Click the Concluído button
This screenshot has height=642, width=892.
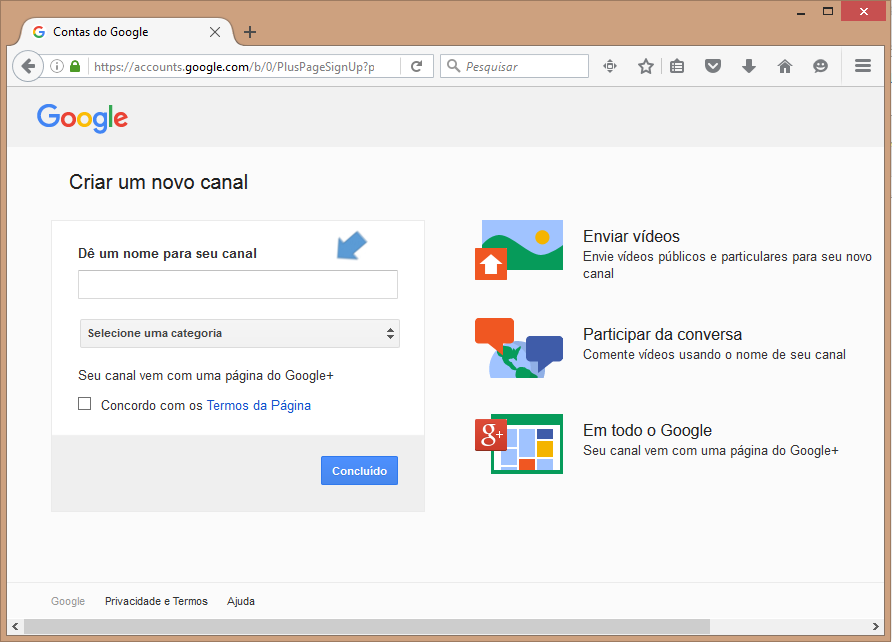[360, 470]
